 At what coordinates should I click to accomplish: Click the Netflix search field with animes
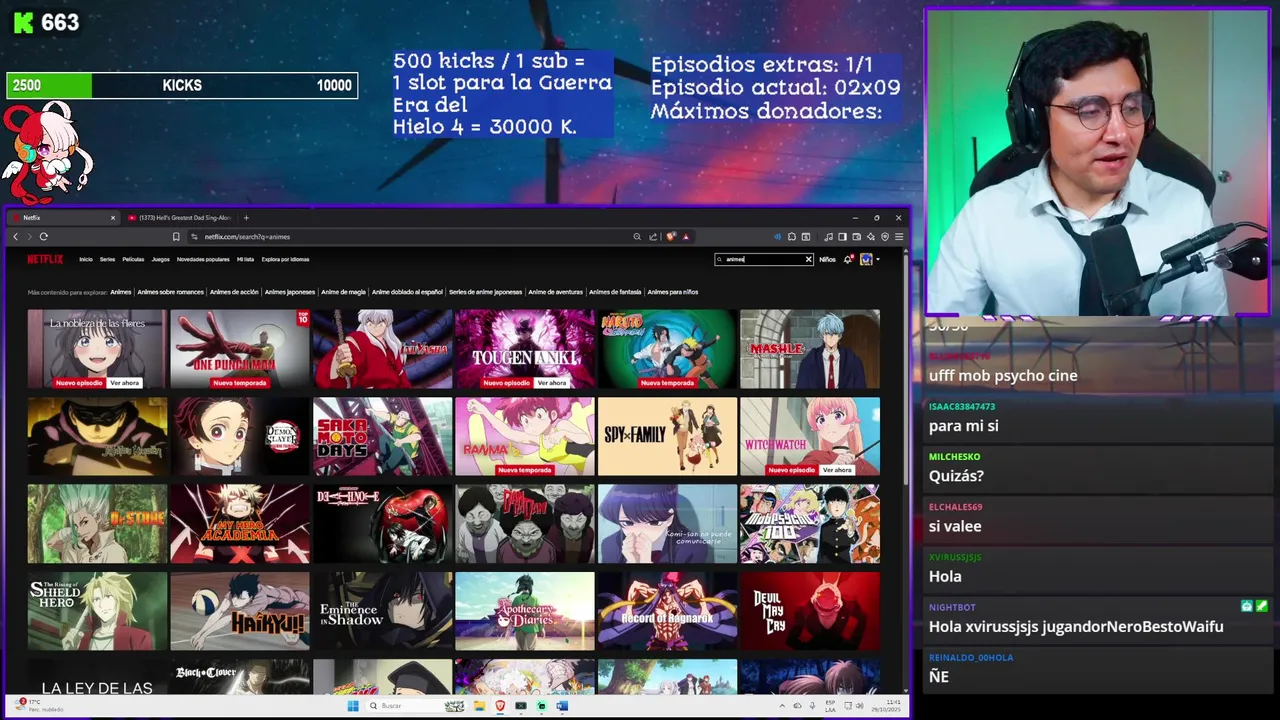(764, 259)
